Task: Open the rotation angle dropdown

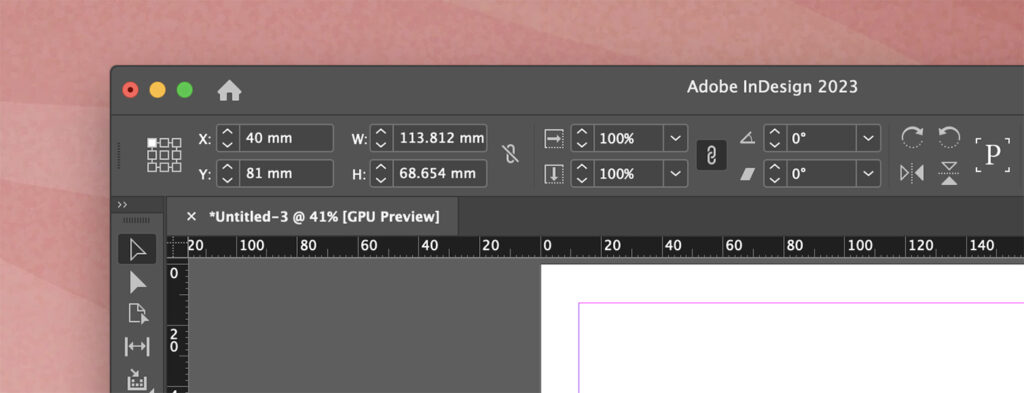Action: point(868,138)
